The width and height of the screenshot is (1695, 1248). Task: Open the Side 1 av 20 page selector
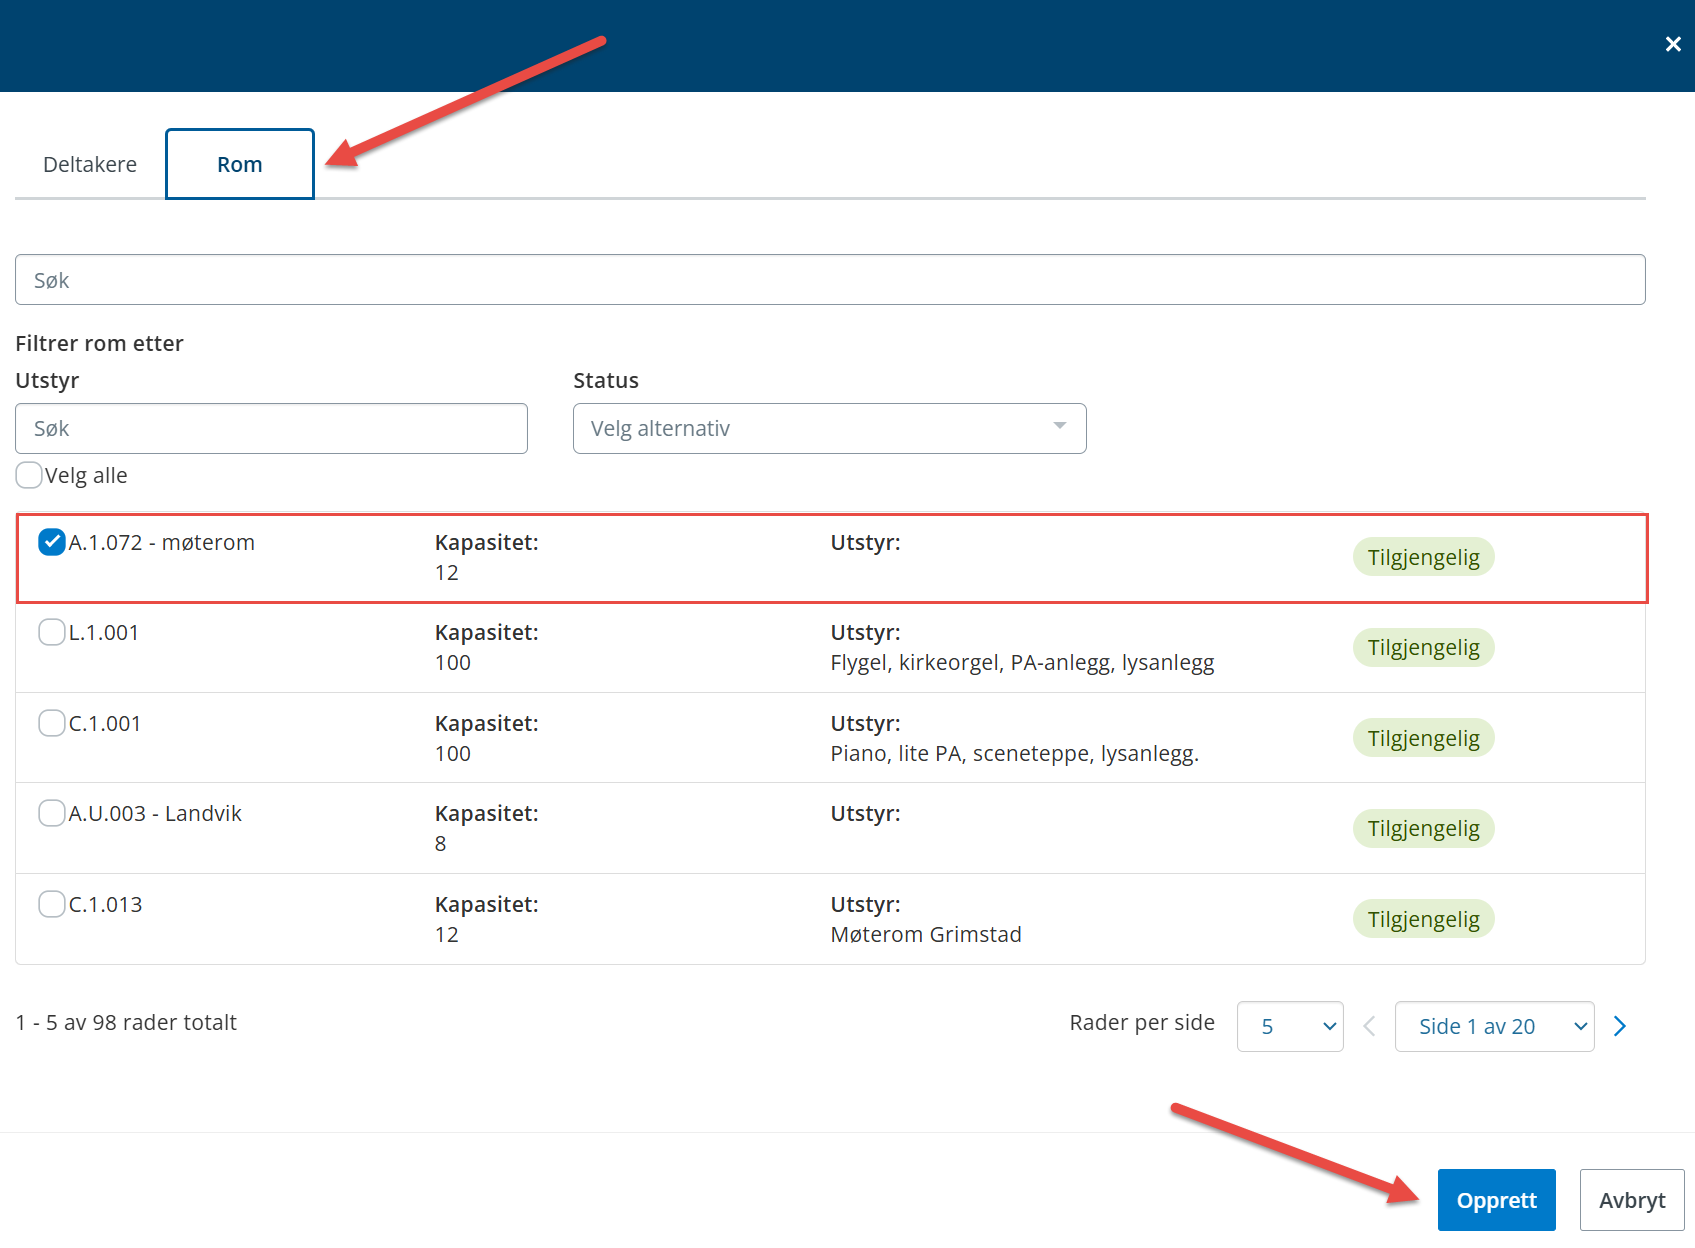[x=1494, y=1026]
